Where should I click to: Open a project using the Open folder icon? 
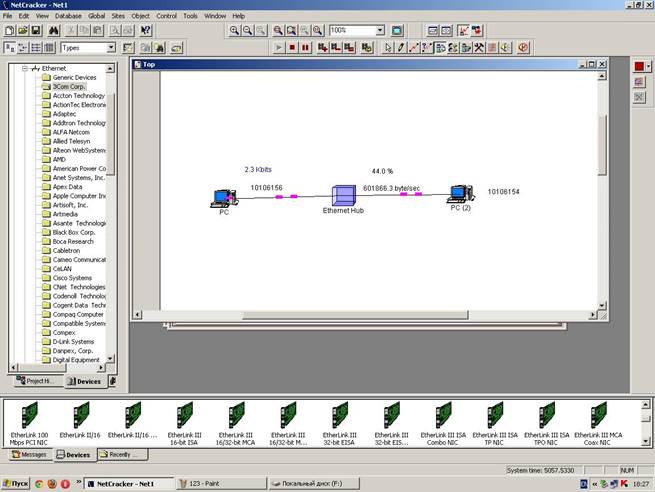(23, 30)
